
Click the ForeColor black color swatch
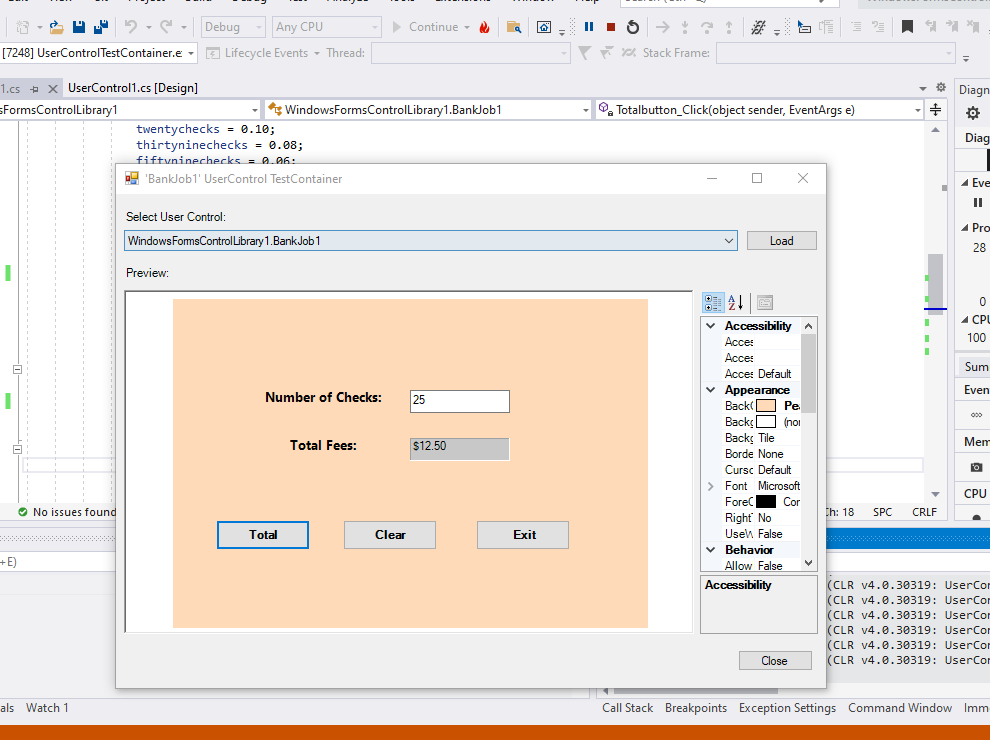pos(766,501)
